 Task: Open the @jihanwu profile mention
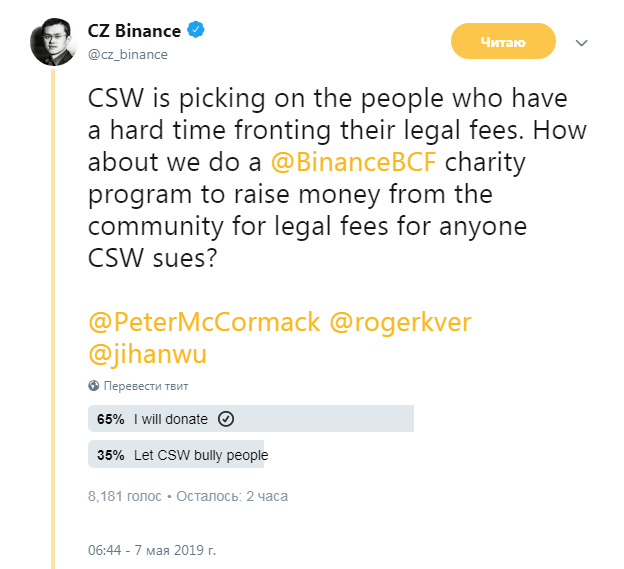click(x=148, y=354)
